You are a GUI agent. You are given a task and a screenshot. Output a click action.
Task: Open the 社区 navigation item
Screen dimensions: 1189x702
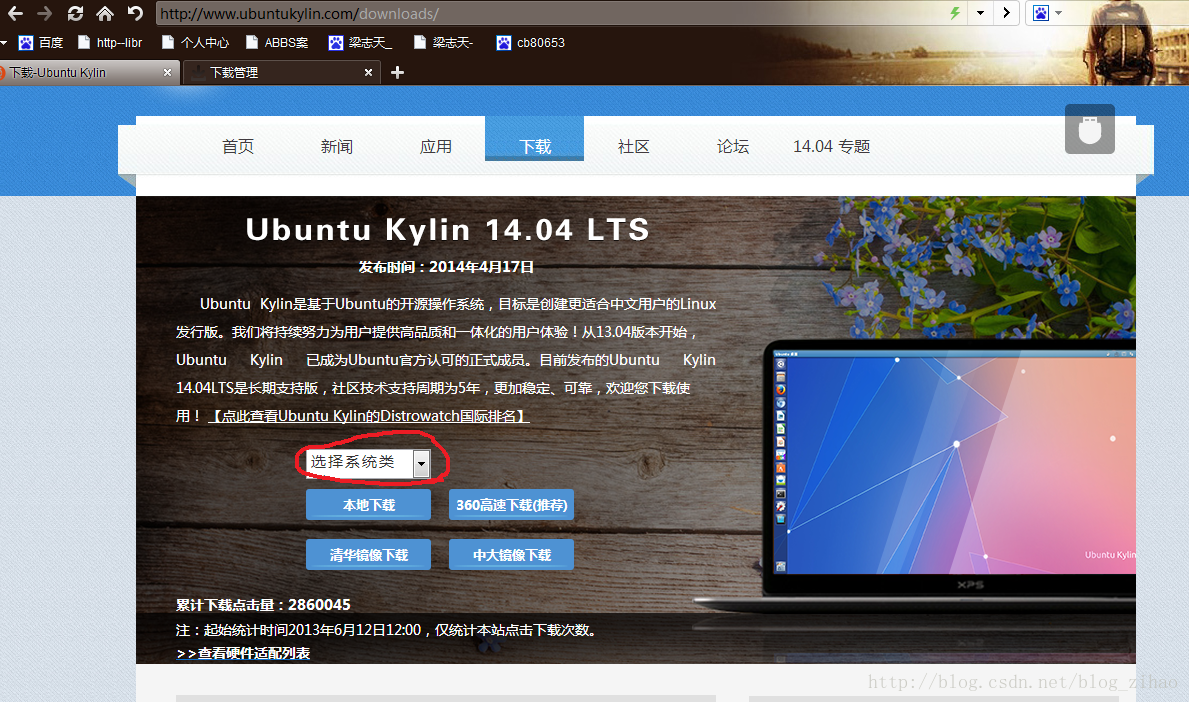(634, 146)
